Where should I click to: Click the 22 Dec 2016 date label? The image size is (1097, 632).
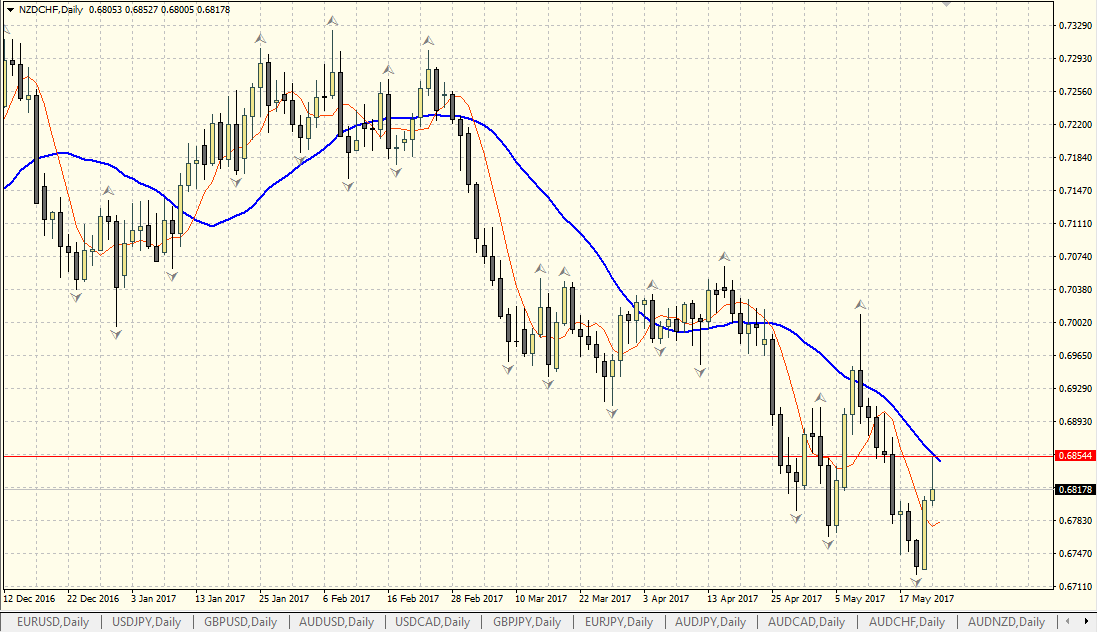93,599
